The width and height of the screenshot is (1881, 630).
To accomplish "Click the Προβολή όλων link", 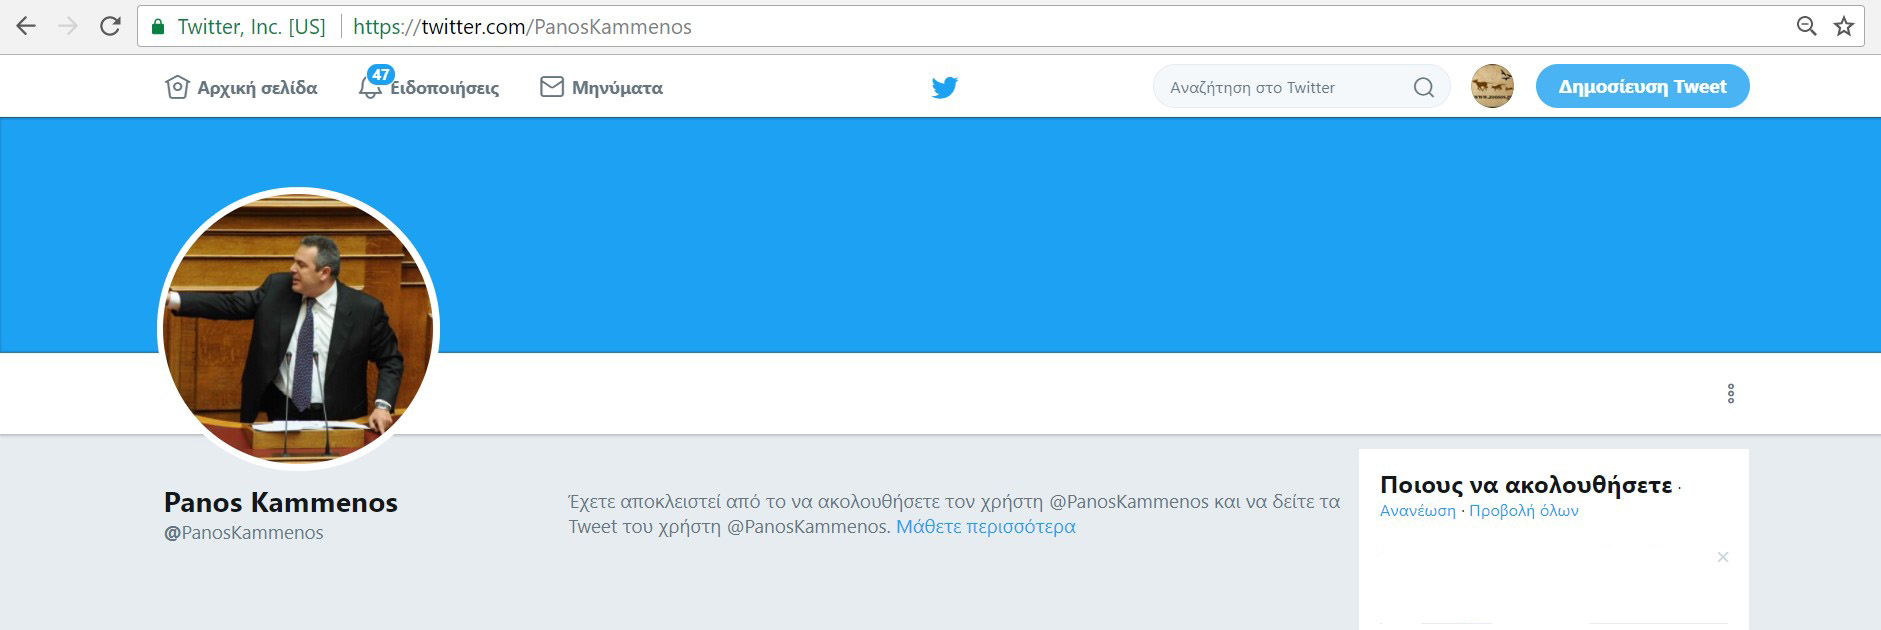I will [x=1524, y=510].
